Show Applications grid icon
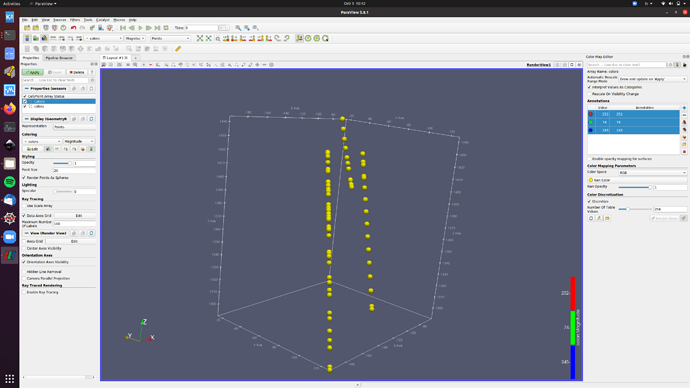Image resolution: width=690 pixels, height=388 pixels. click(x=10, y=378)
